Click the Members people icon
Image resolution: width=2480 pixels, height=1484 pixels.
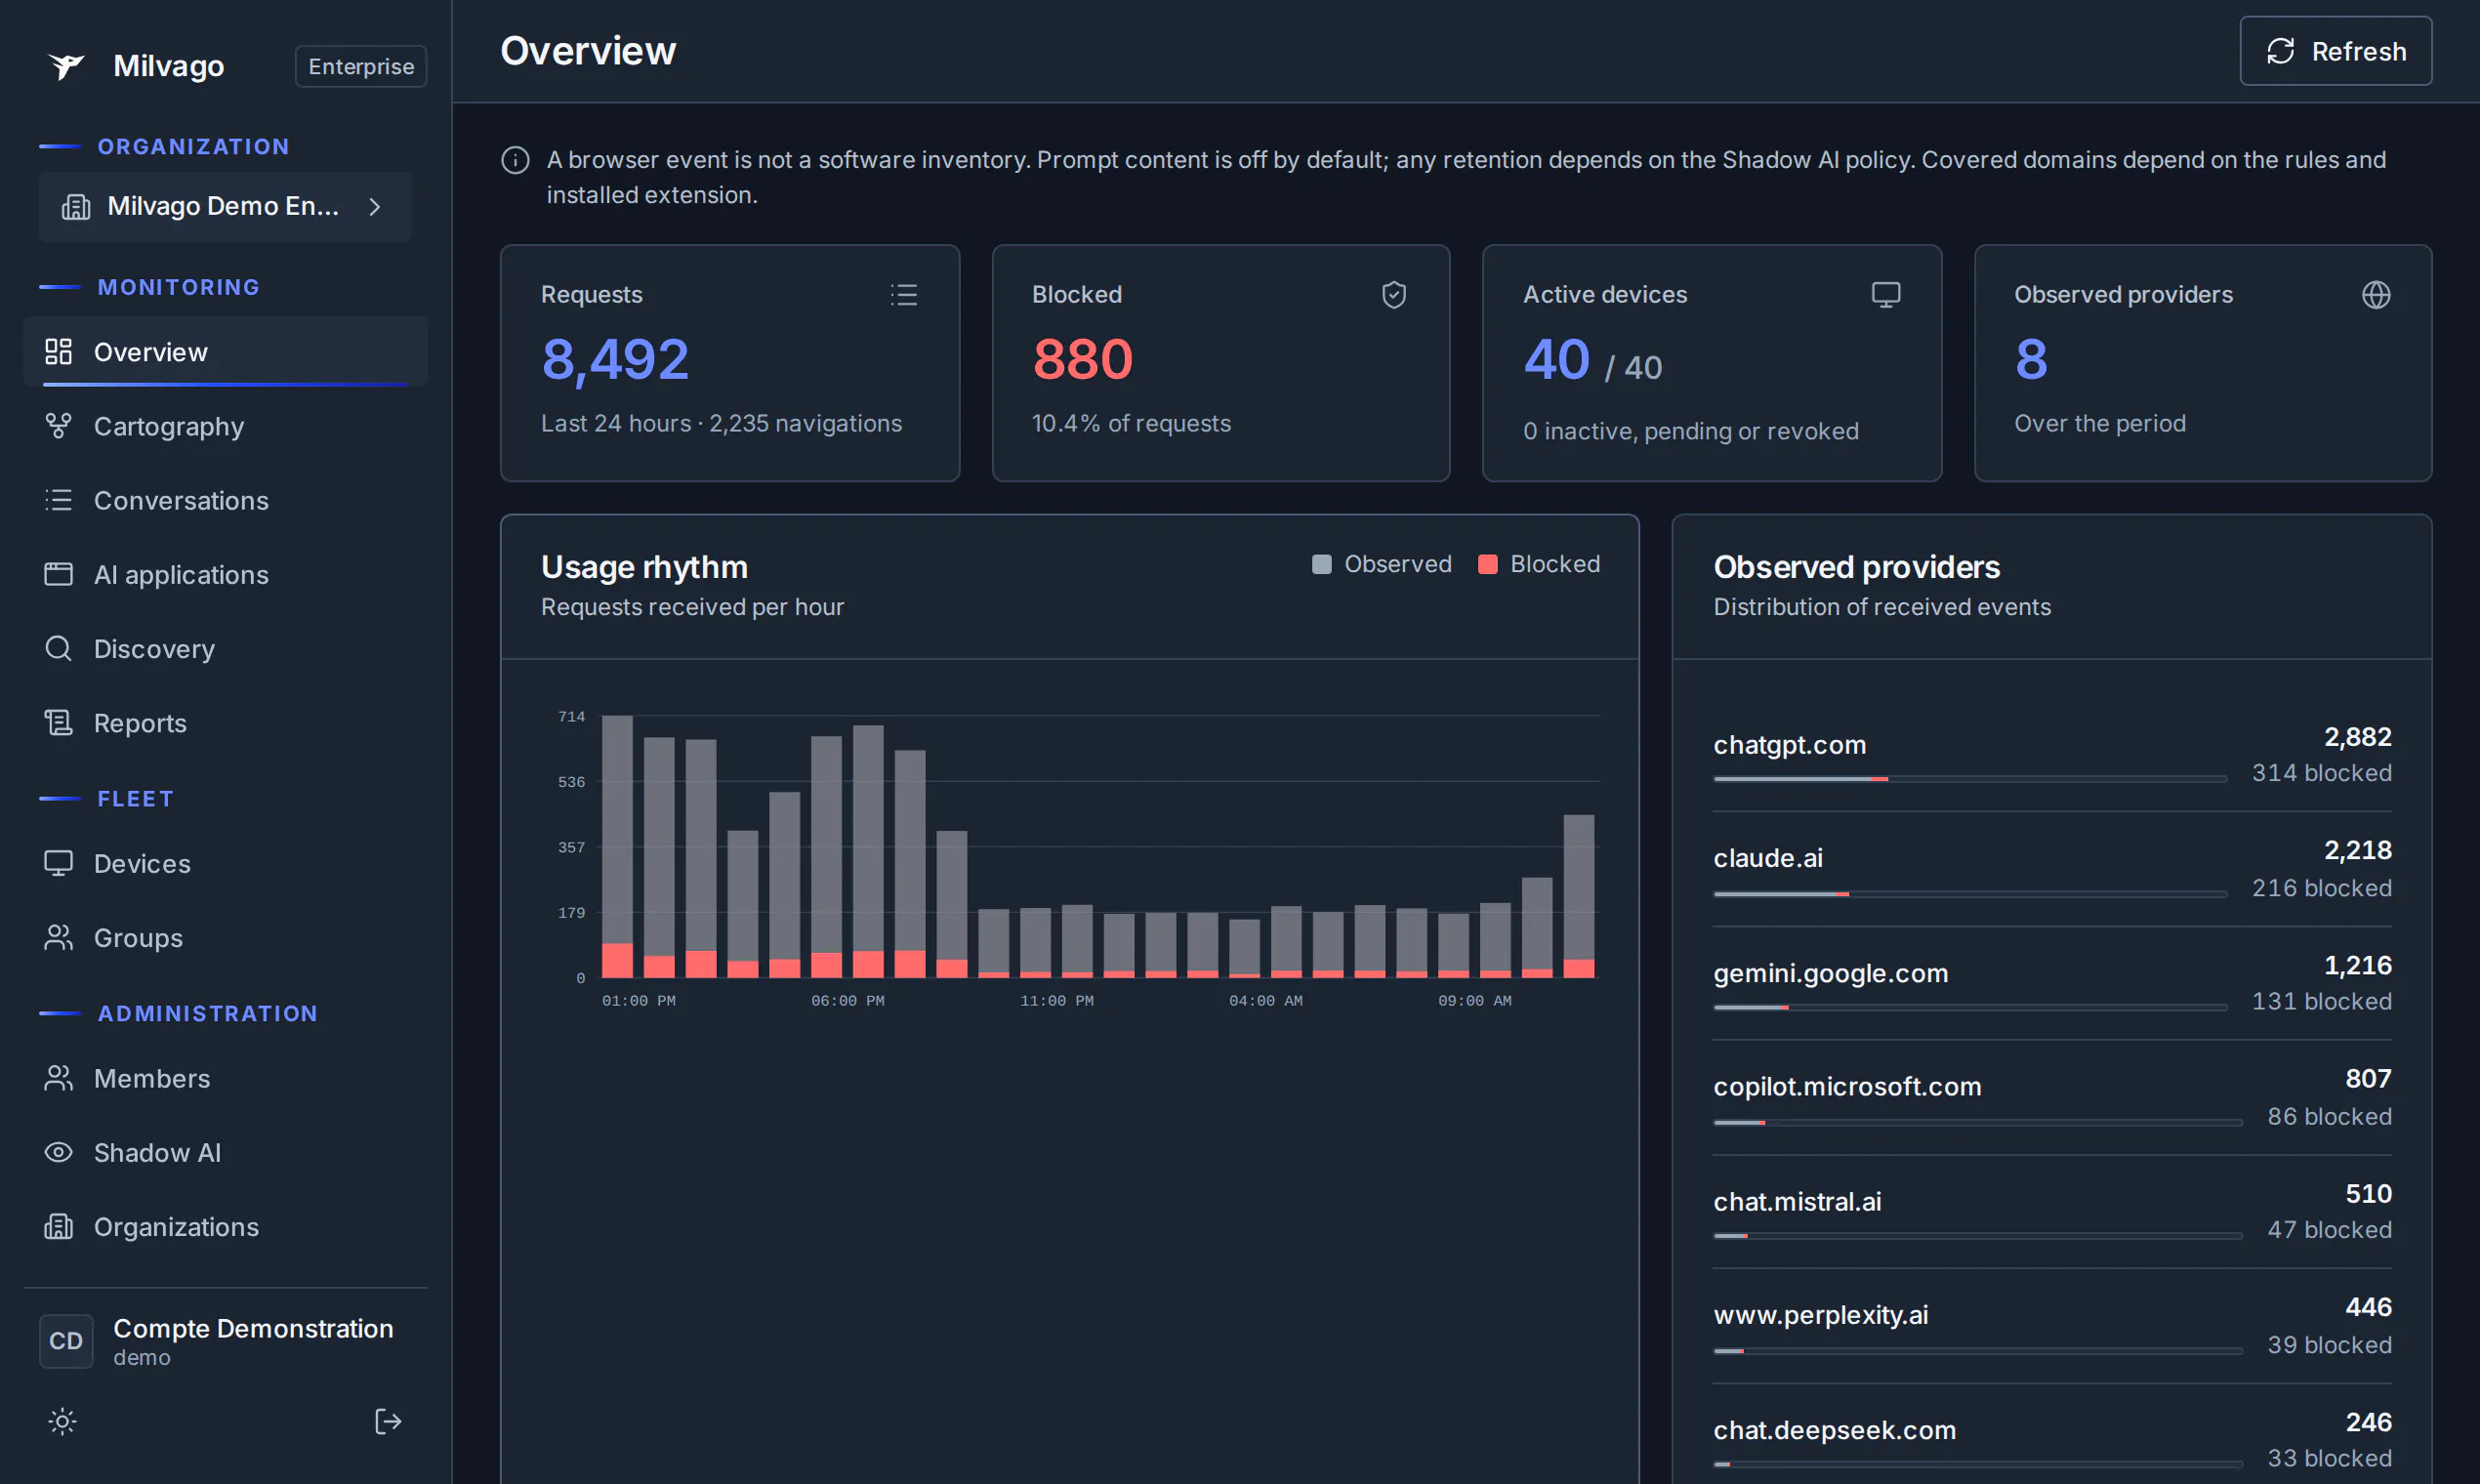[58, 1078]
